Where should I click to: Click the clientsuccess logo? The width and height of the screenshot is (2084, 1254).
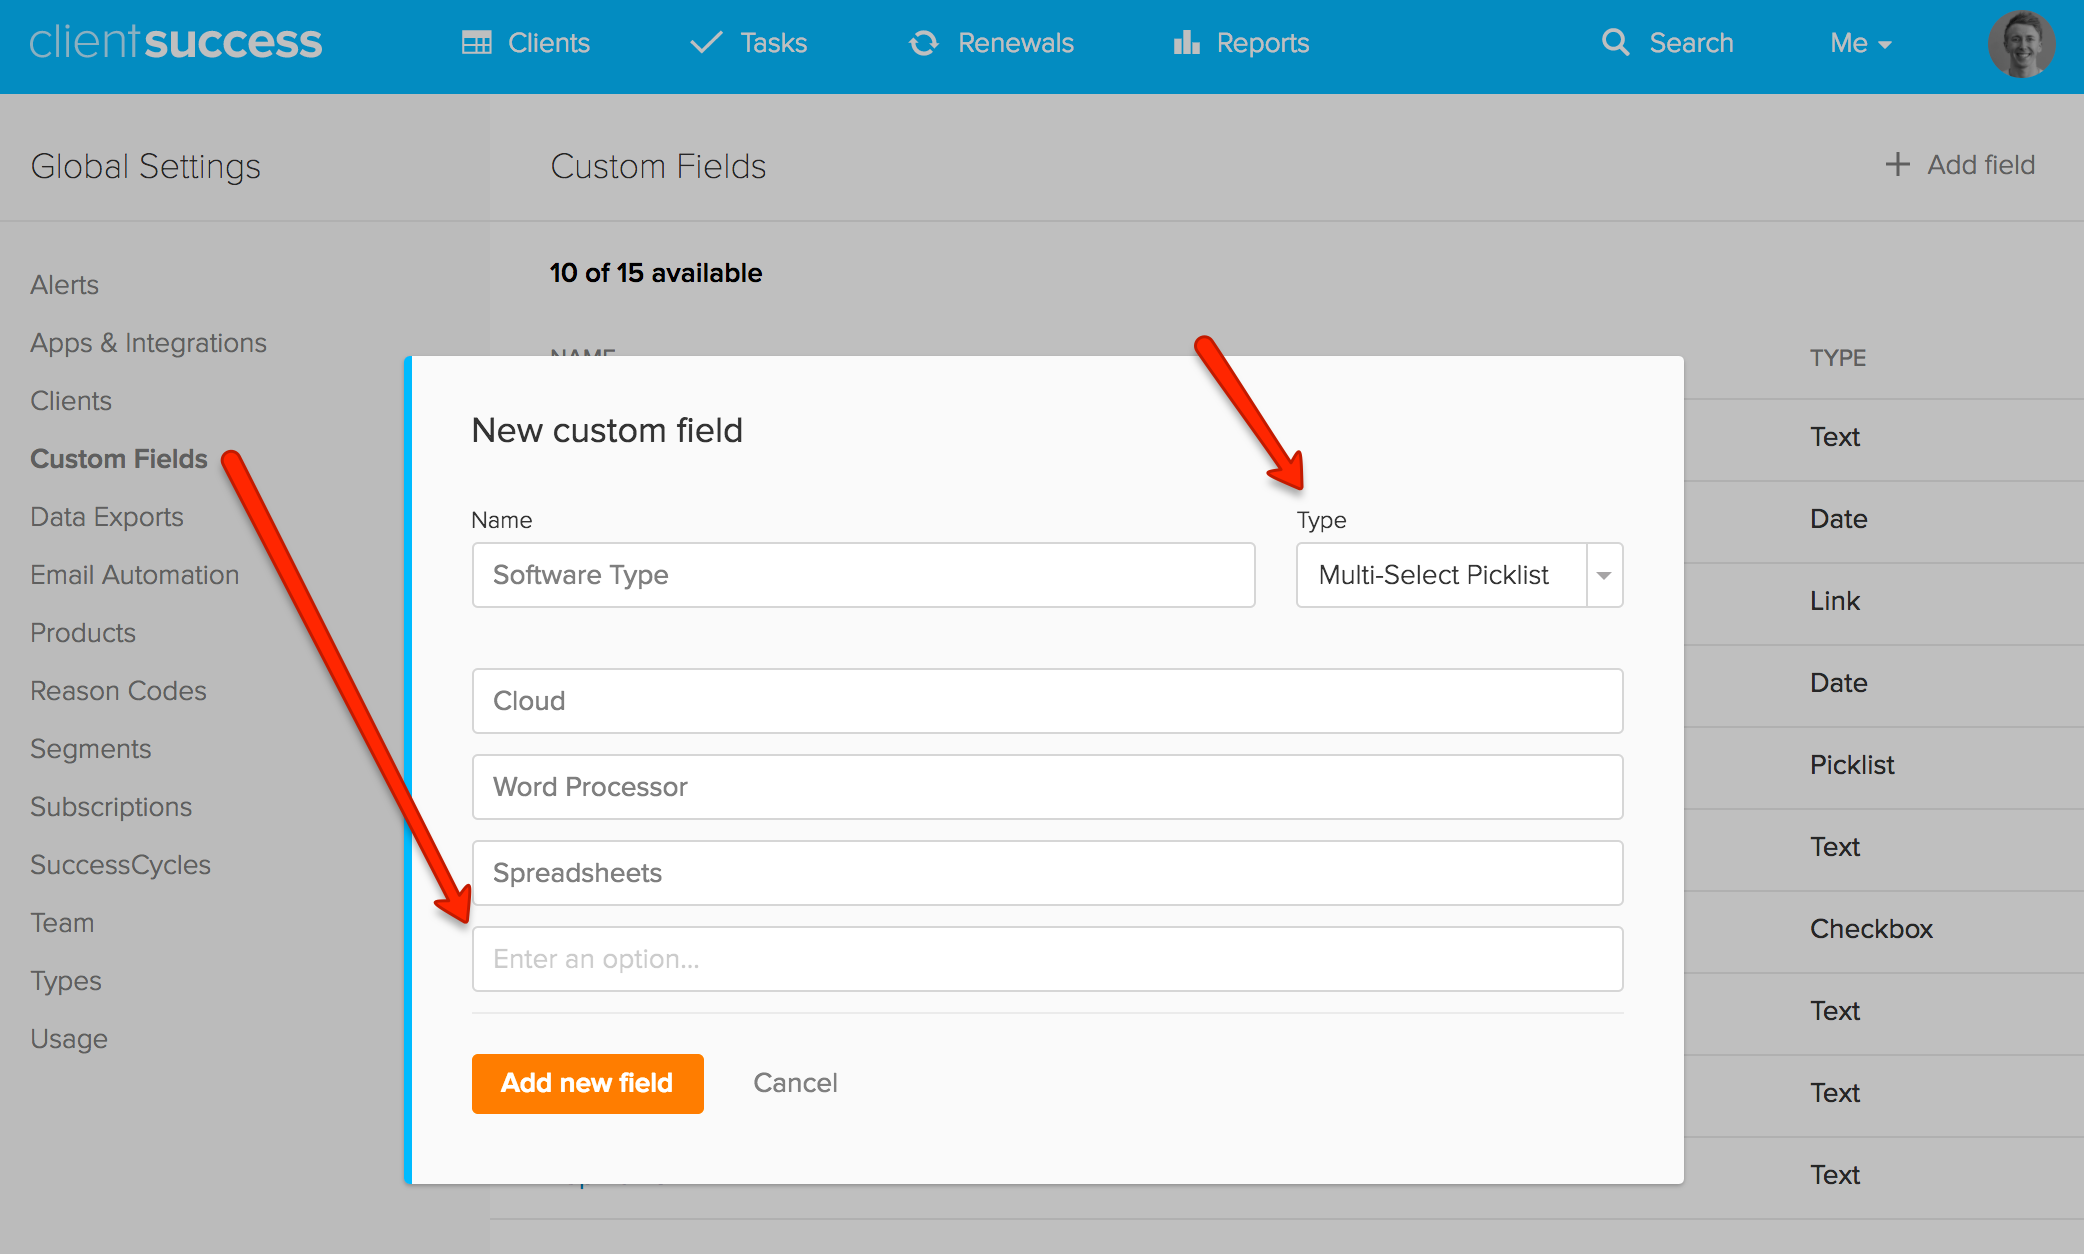point(176,42)
